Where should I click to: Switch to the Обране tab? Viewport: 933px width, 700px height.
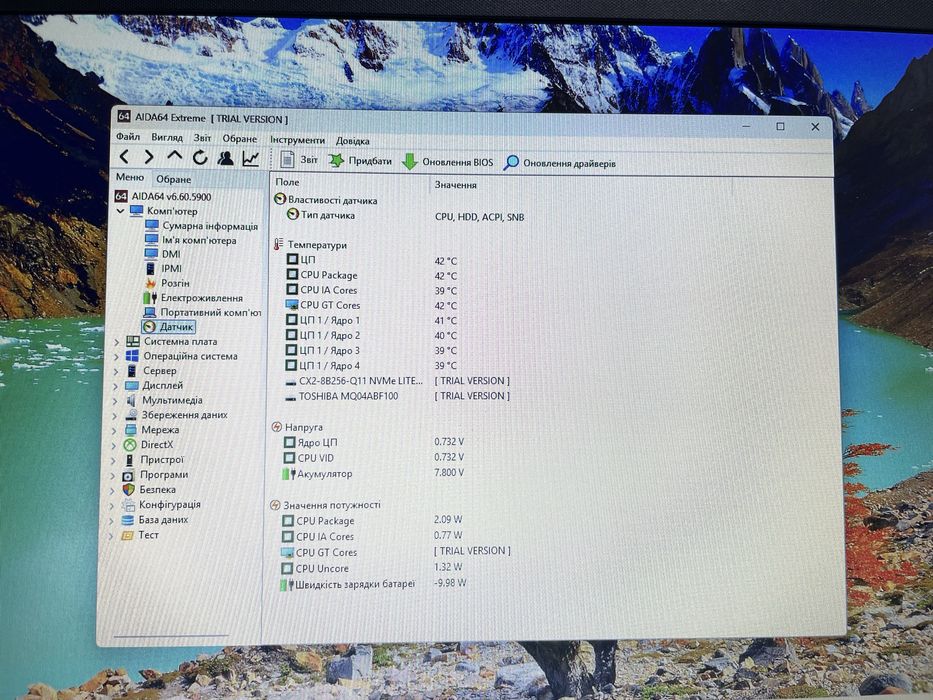coord(174,179)
